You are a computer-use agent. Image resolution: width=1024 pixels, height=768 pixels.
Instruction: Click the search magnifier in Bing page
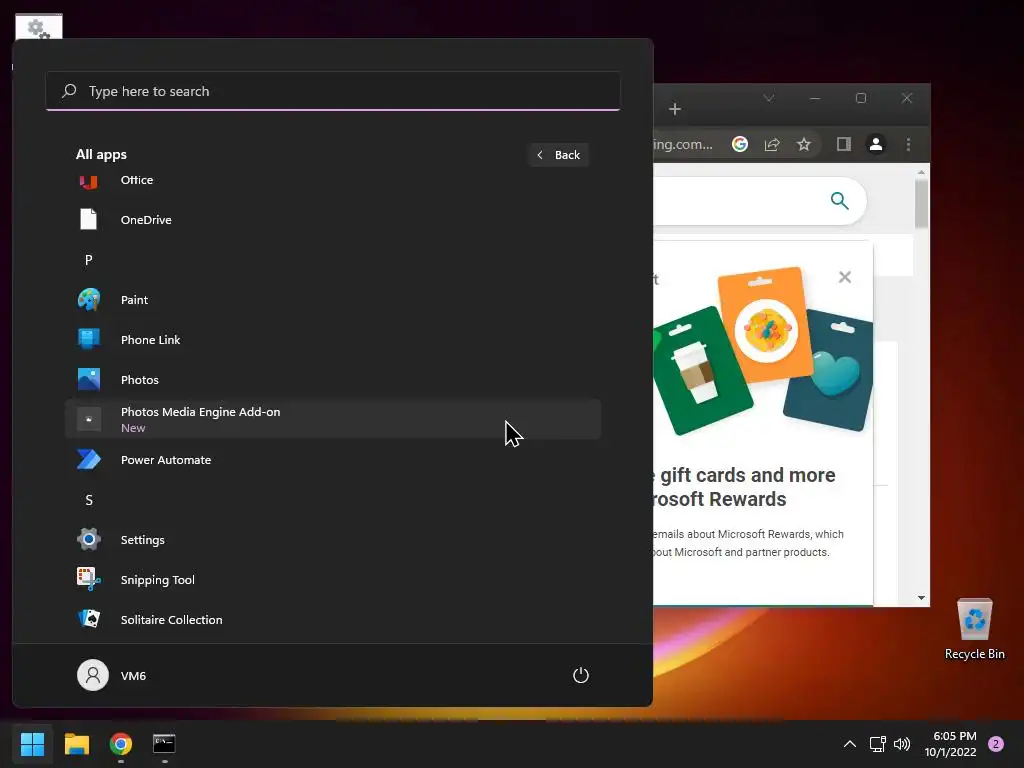840,200
